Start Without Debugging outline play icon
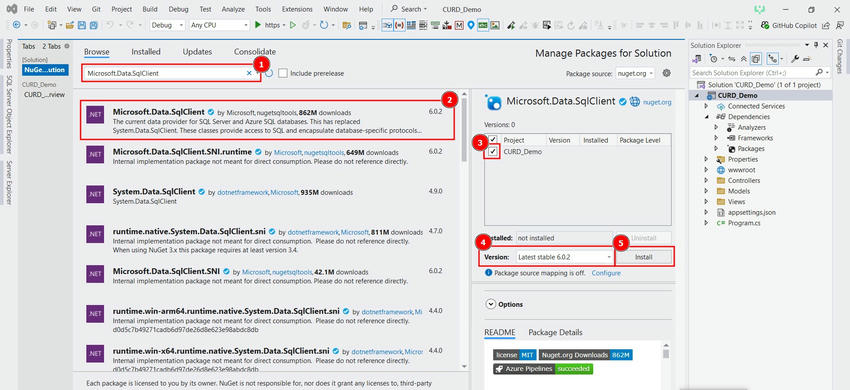Image resolution: width=850 pixels, height=390 pixels. (293, 25)
